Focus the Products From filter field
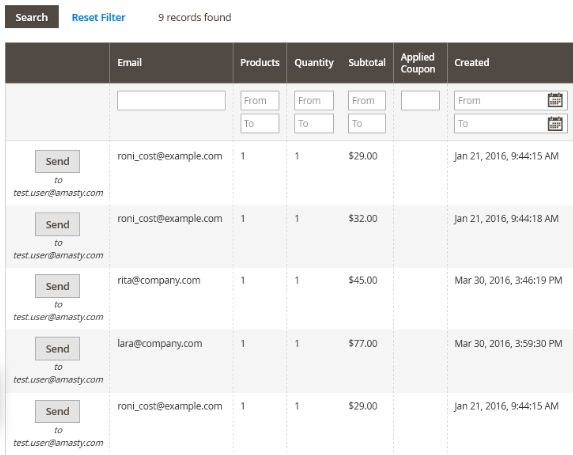573x455 pixels. (259, 101)
